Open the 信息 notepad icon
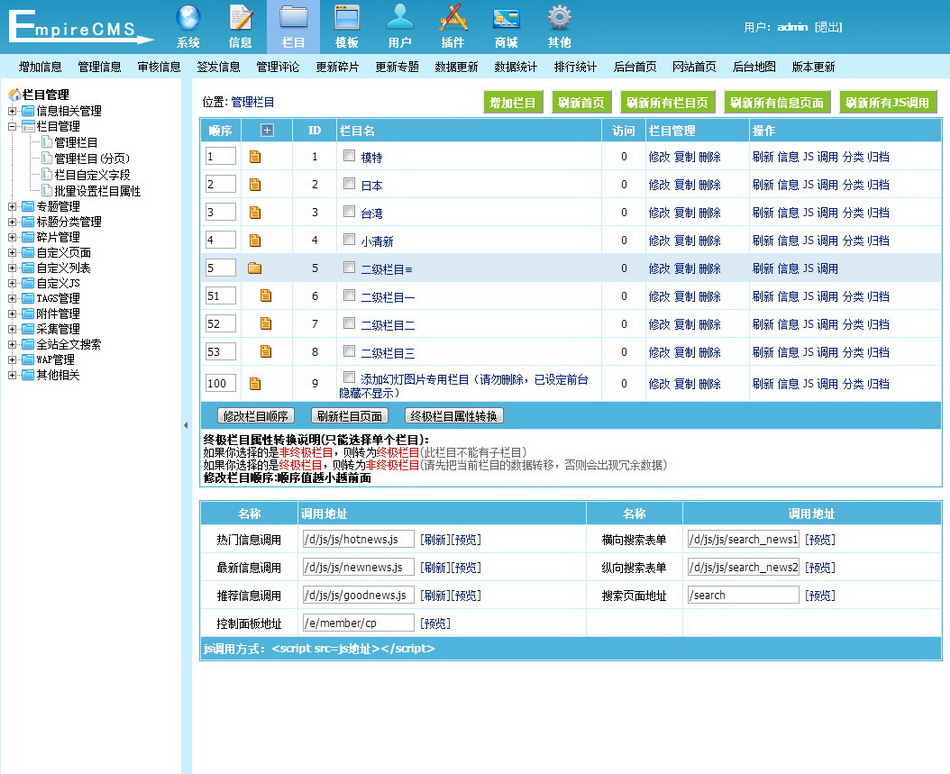950x774 pixels. (x=241, y=18)
